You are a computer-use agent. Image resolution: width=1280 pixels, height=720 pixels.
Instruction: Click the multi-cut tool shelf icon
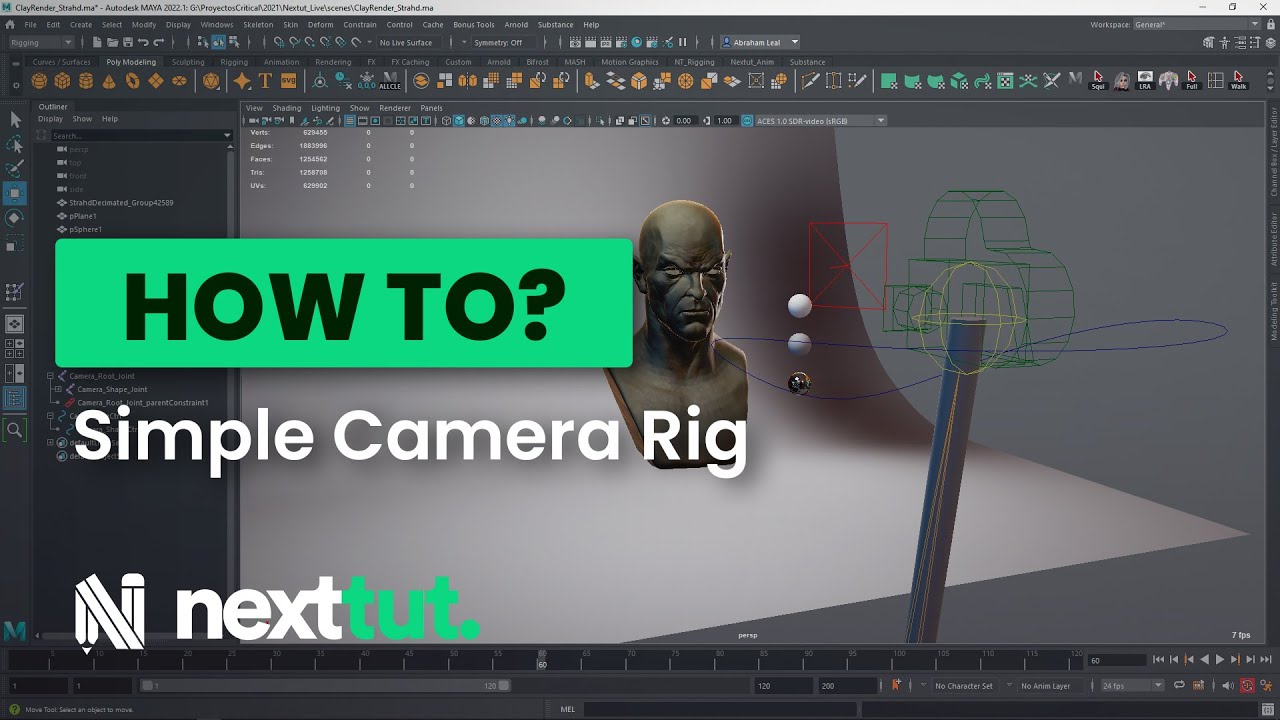tap(810, 81)
